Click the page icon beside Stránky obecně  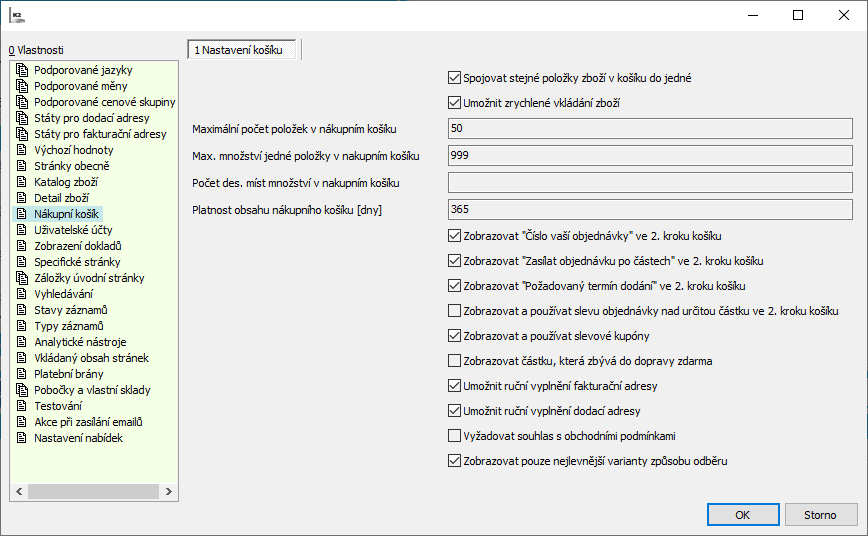point(22,166)
